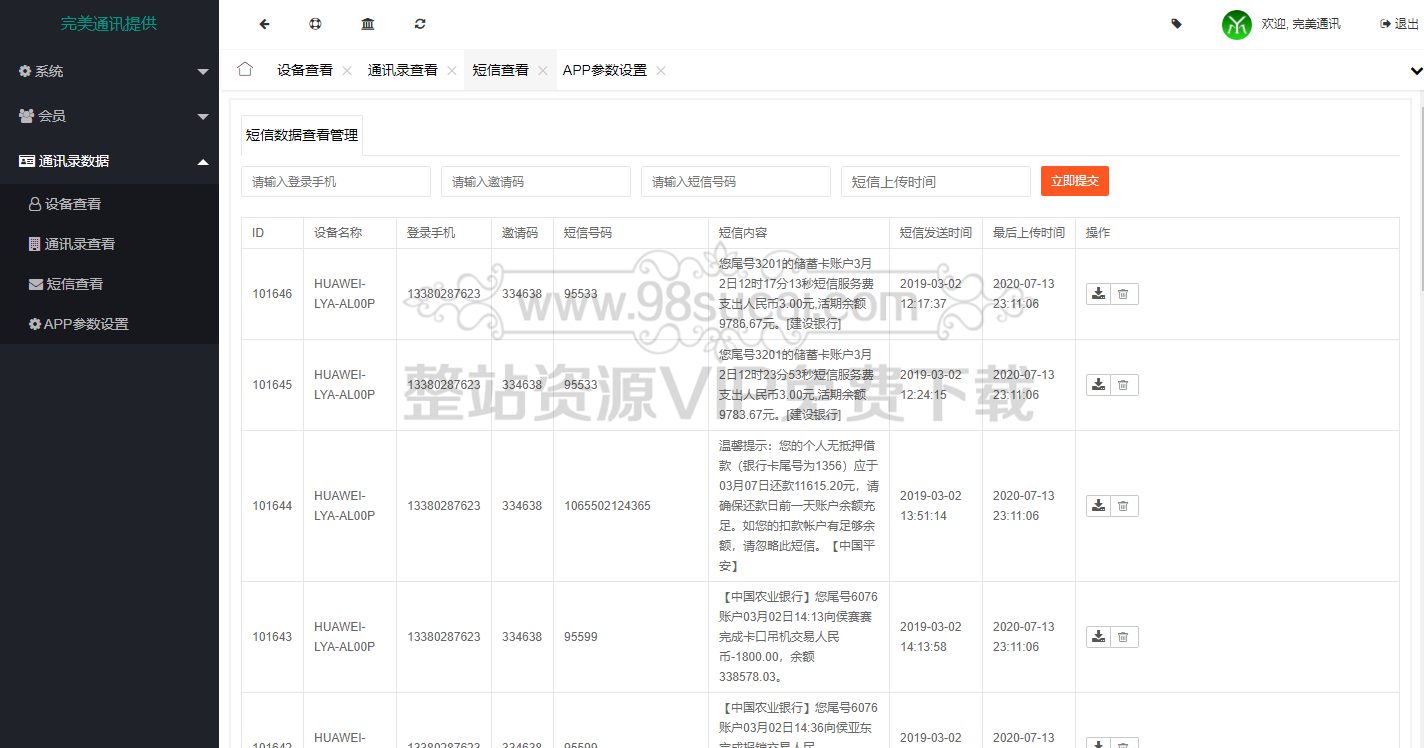Image resolution: width=1424 pixels, height=748 pixels.
Task: Close the 短信查看 tab with its X
Action: tap(542, 70)
